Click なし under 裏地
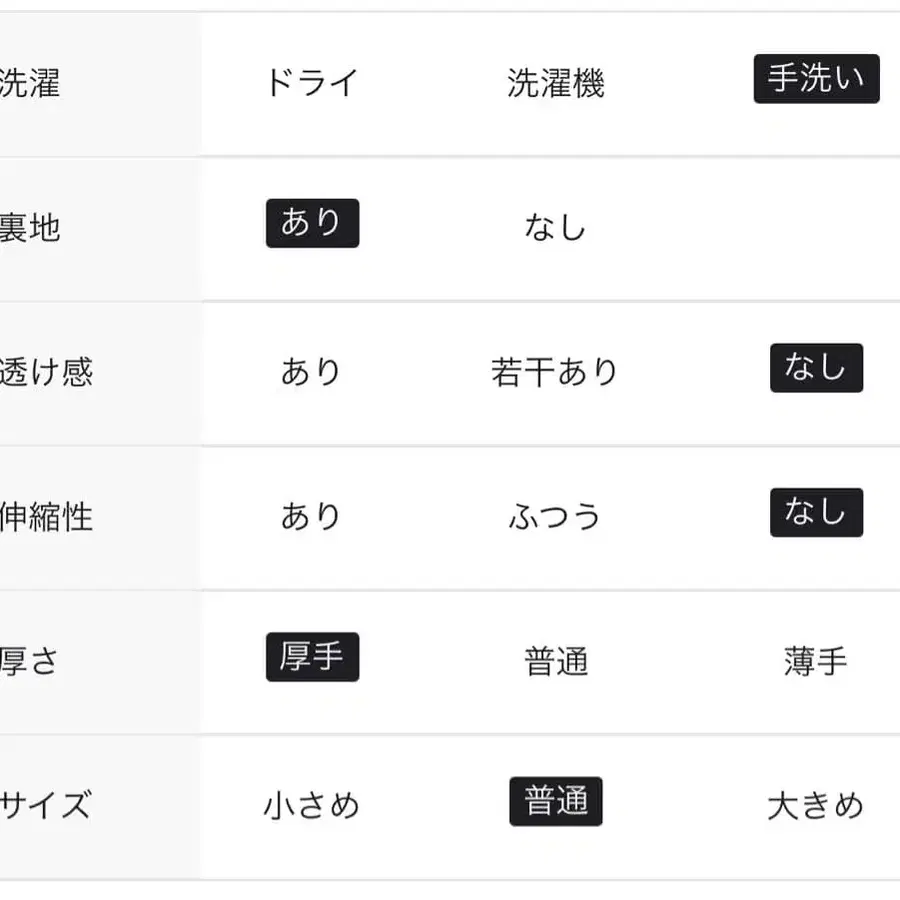900x900 pixels. pos(557,227)
